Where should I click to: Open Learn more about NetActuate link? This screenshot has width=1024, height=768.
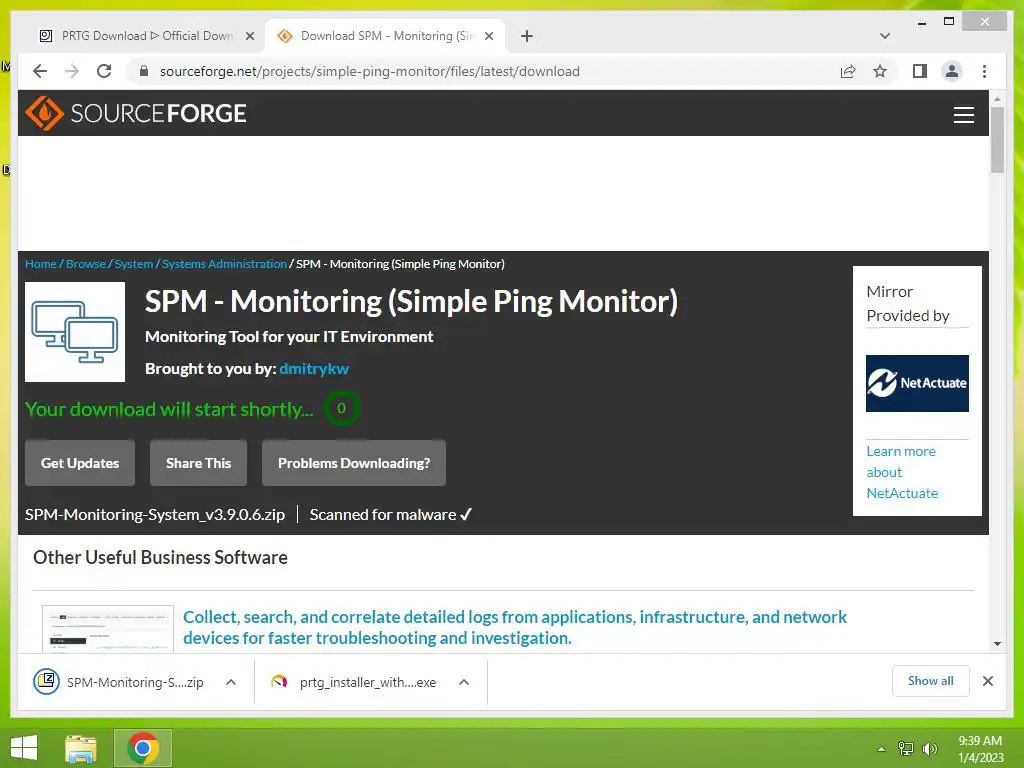pos(902,472)
